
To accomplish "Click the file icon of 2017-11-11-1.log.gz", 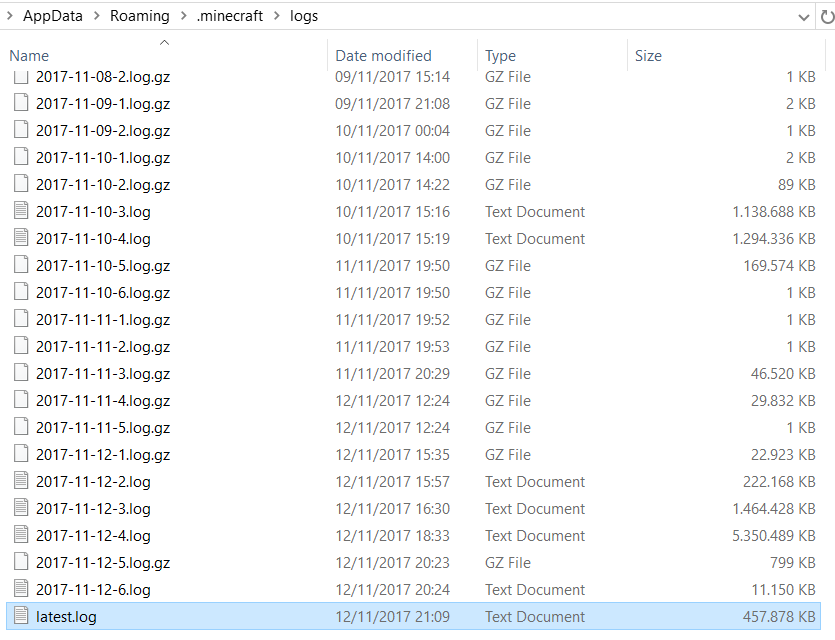I will (21, 318).
